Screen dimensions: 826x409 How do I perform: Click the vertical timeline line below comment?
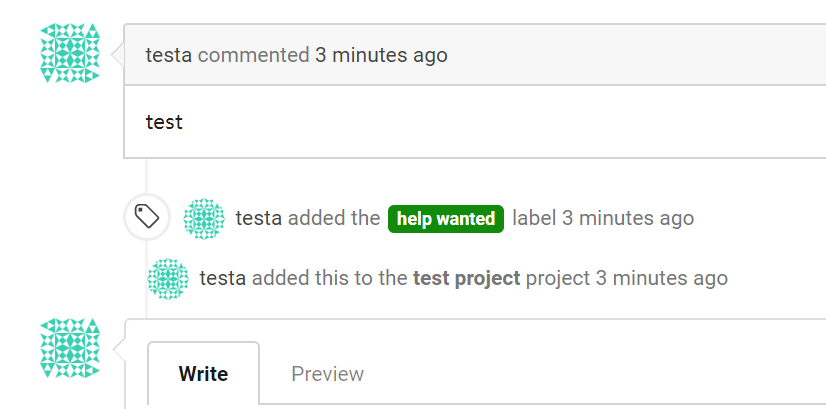click(146, 176)
